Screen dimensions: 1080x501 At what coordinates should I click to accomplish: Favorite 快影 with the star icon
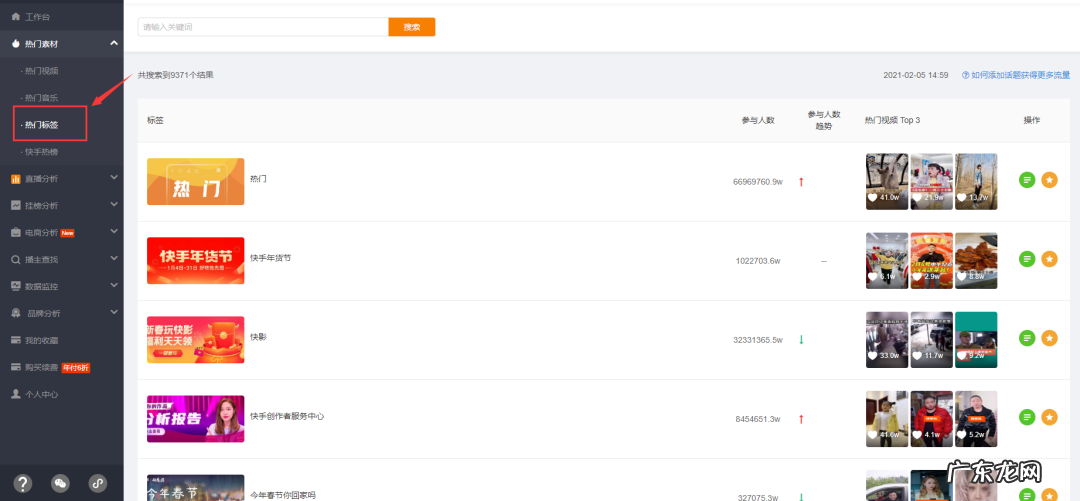click(x=1049, y=338)
